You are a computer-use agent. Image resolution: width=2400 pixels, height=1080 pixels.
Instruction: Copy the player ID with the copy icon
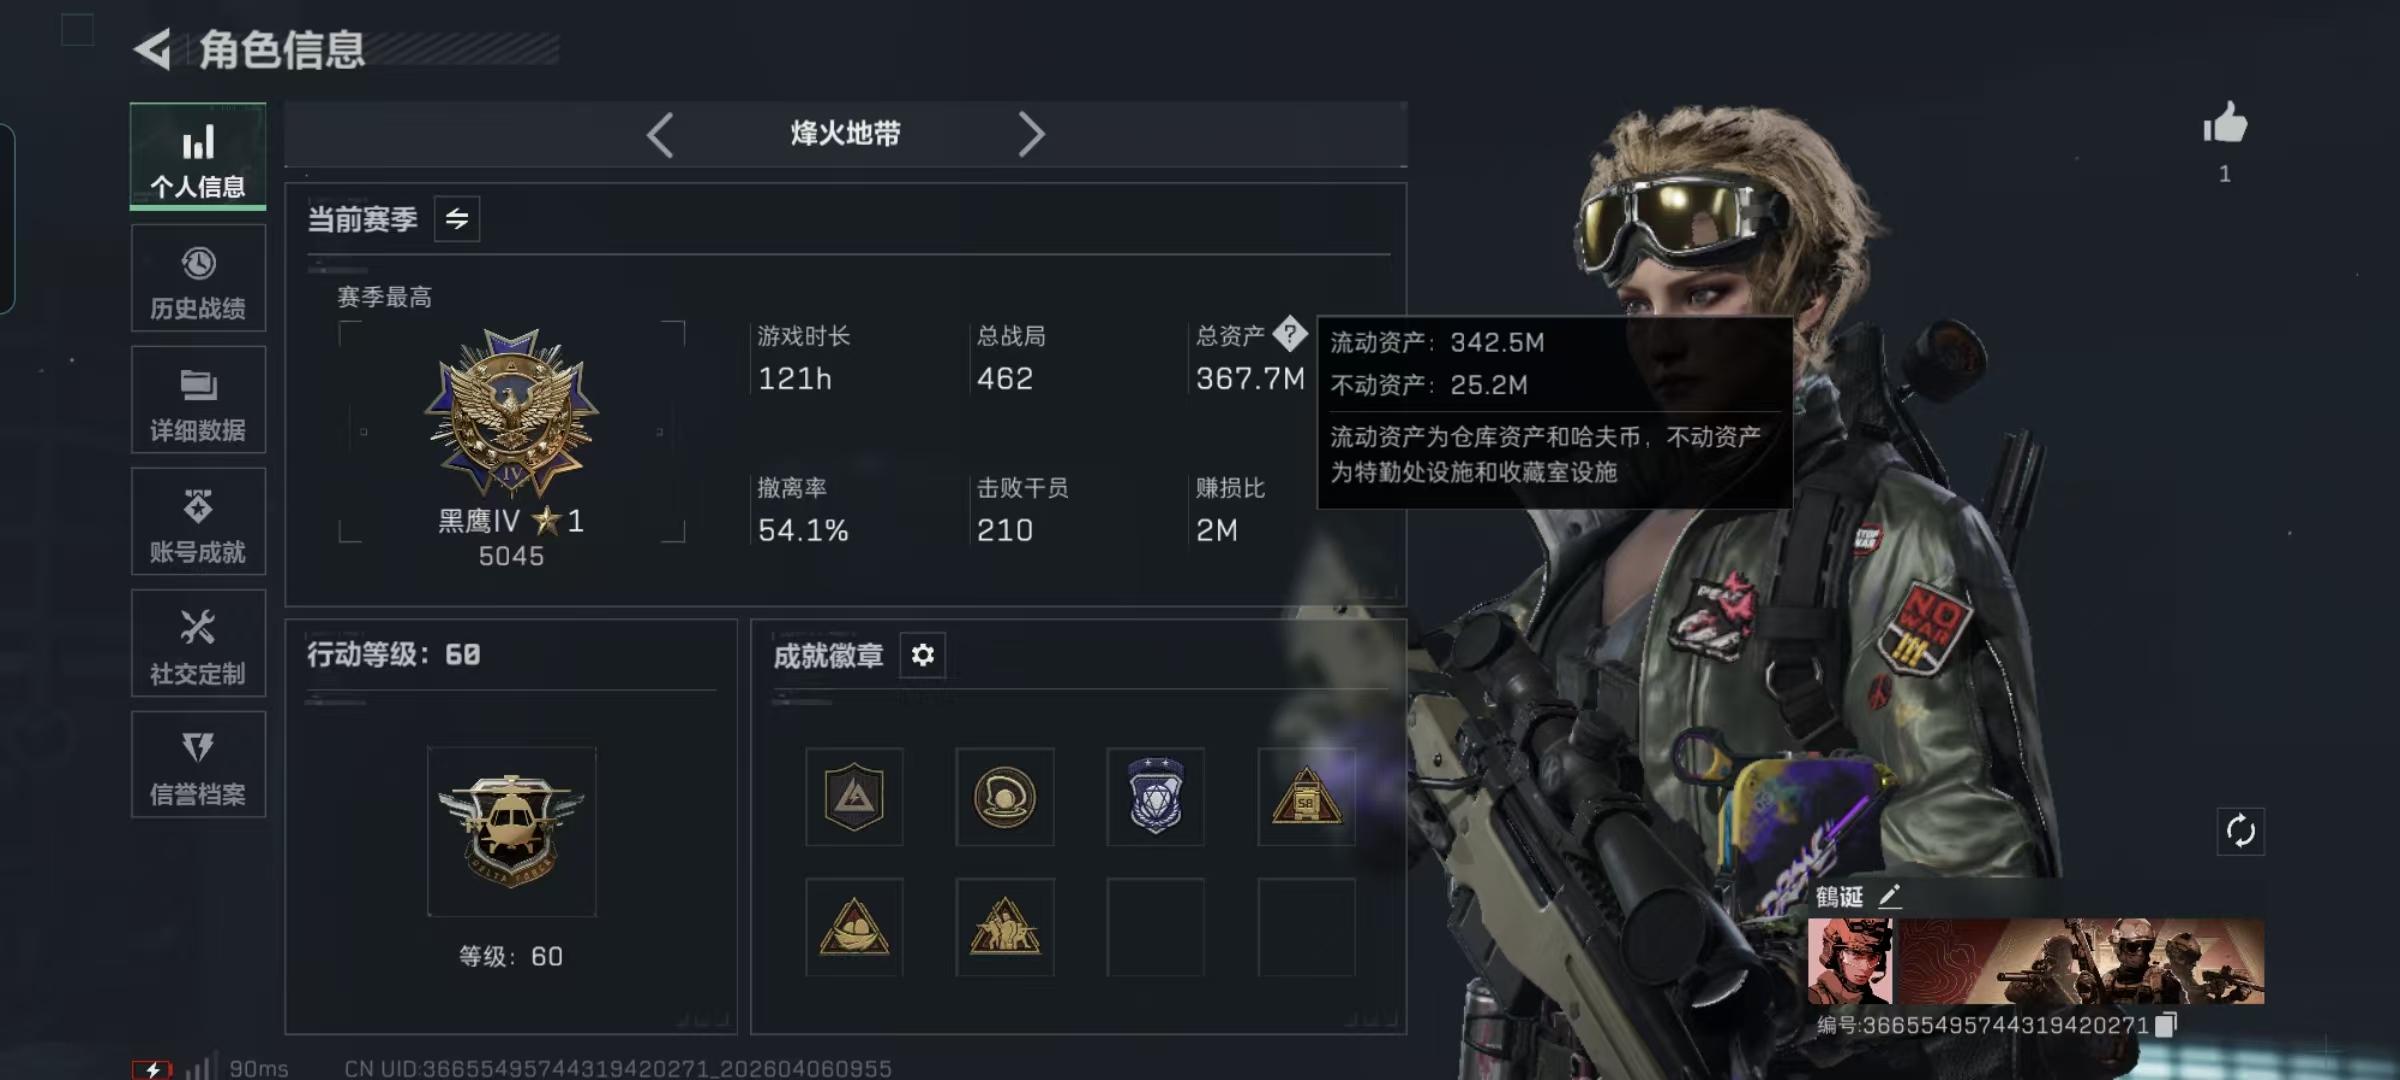click(x=2166, y=1025)
